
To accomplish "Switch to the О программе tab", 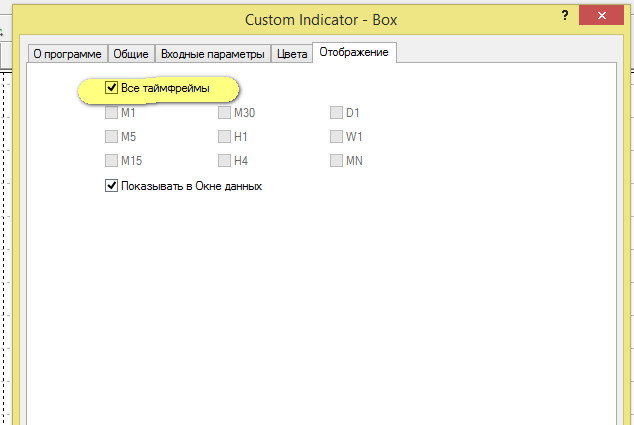I will click(x=67, y=53).
